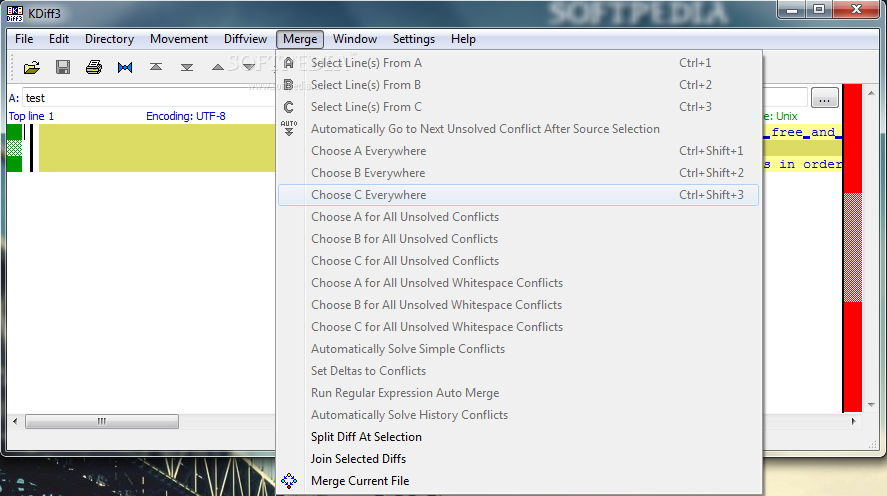Open the Diffview menu
The width and height of the screenshot is (887, 496).
coord(246,39)
